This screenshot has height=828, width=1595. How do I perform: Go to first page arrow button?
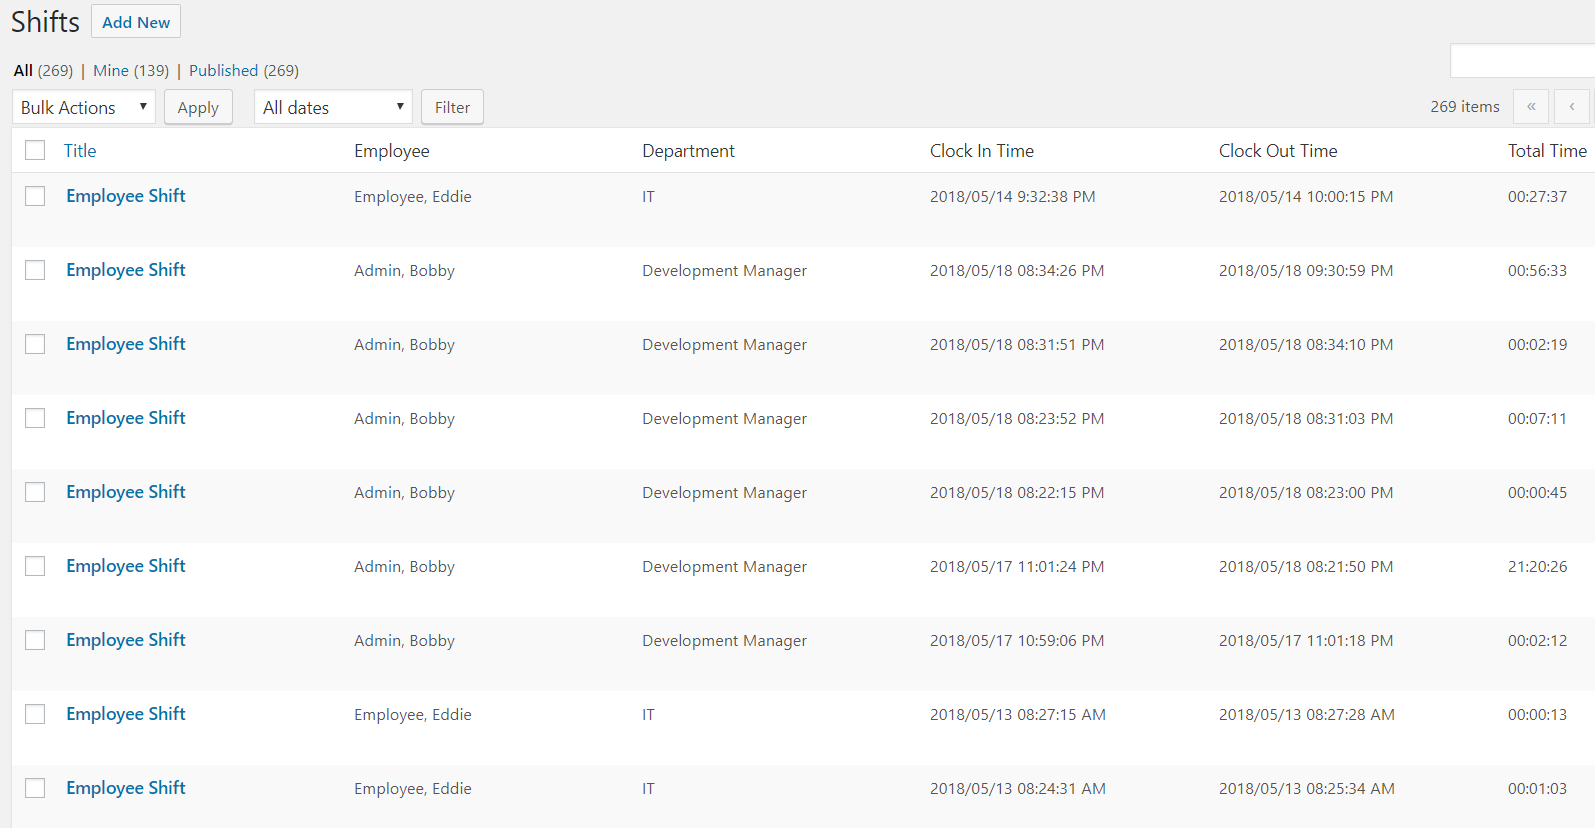(x=1531, y=107)
